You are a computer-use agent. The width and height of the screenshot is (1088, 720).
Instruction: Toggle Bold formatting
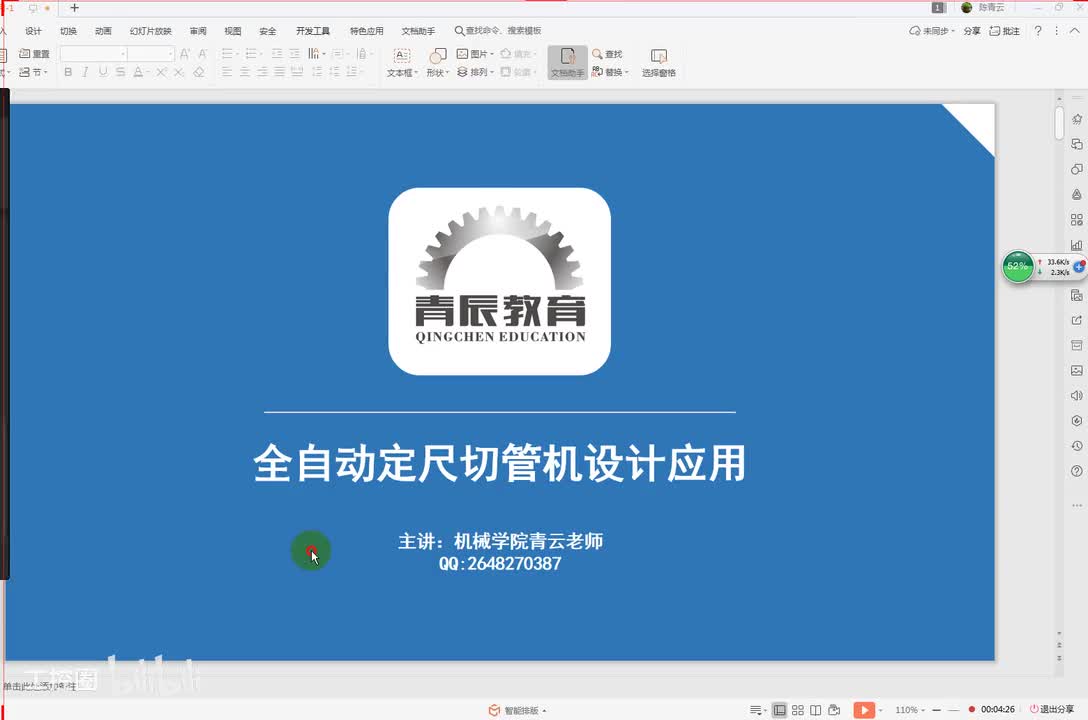pyautogui.click(x=68, y=72)
